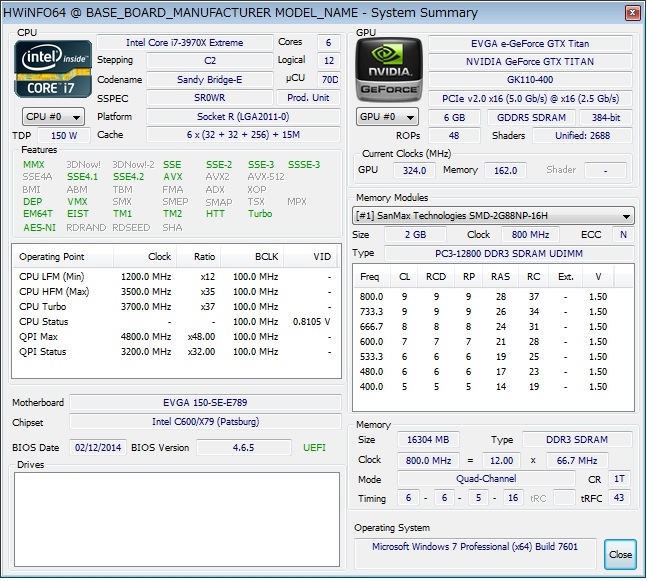Screen dimensions: 648x581
Task: Click the Turbo feature label
Action: pos(260,214)
